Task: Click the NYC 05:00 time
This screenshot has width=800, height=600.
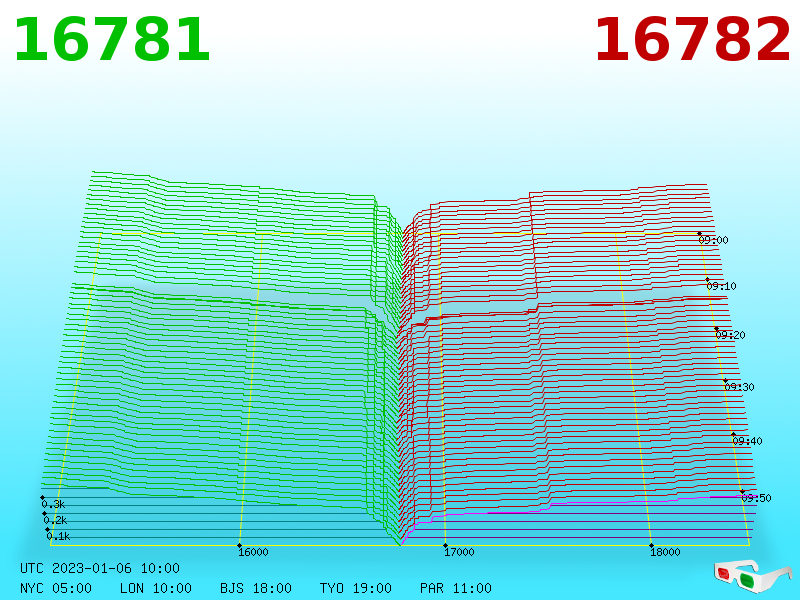Action: (56, 588)
